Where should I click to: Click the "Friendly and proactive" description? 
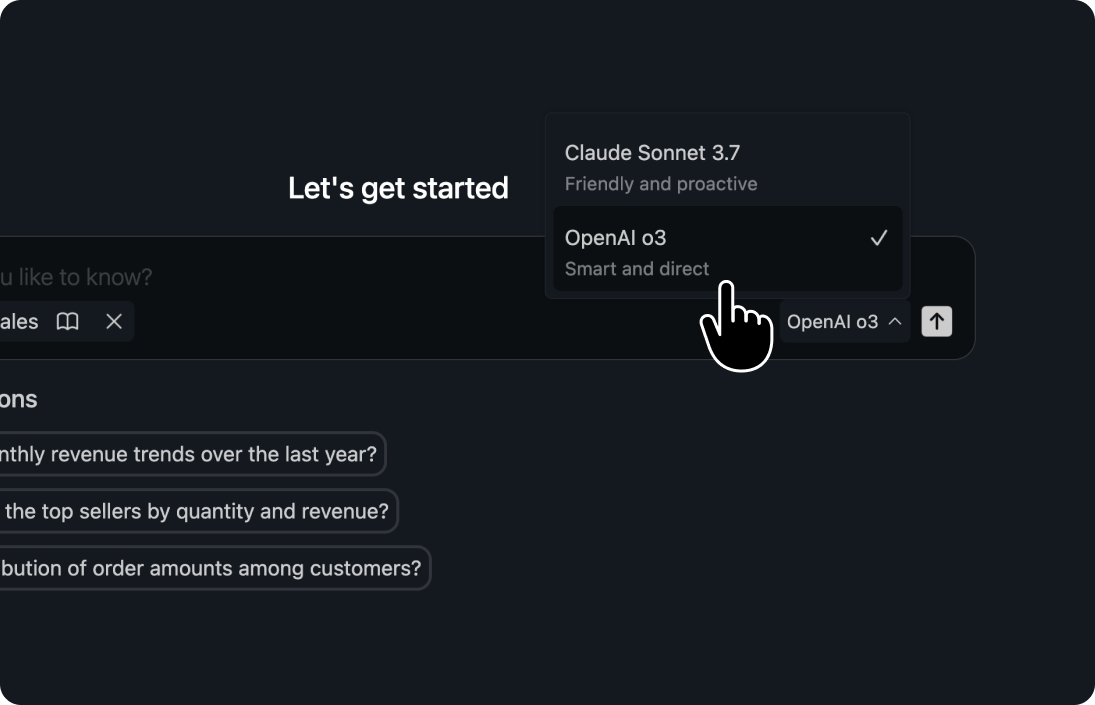tap(661, 184)
